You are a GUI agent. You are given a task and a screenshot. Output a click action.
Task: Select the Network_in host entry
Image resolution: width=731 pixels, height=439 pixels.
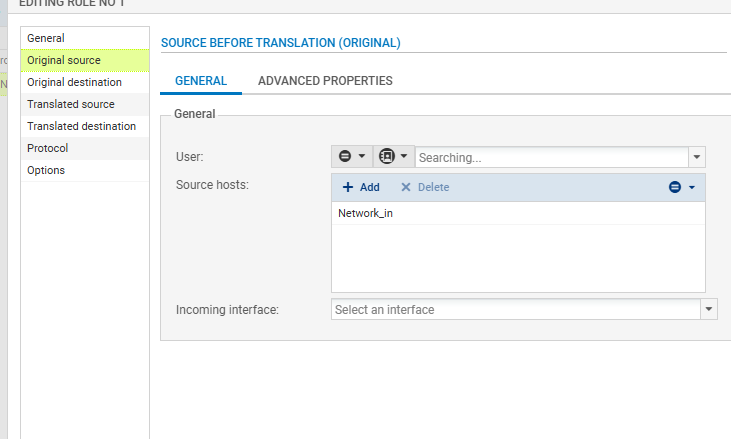[366, 213]
